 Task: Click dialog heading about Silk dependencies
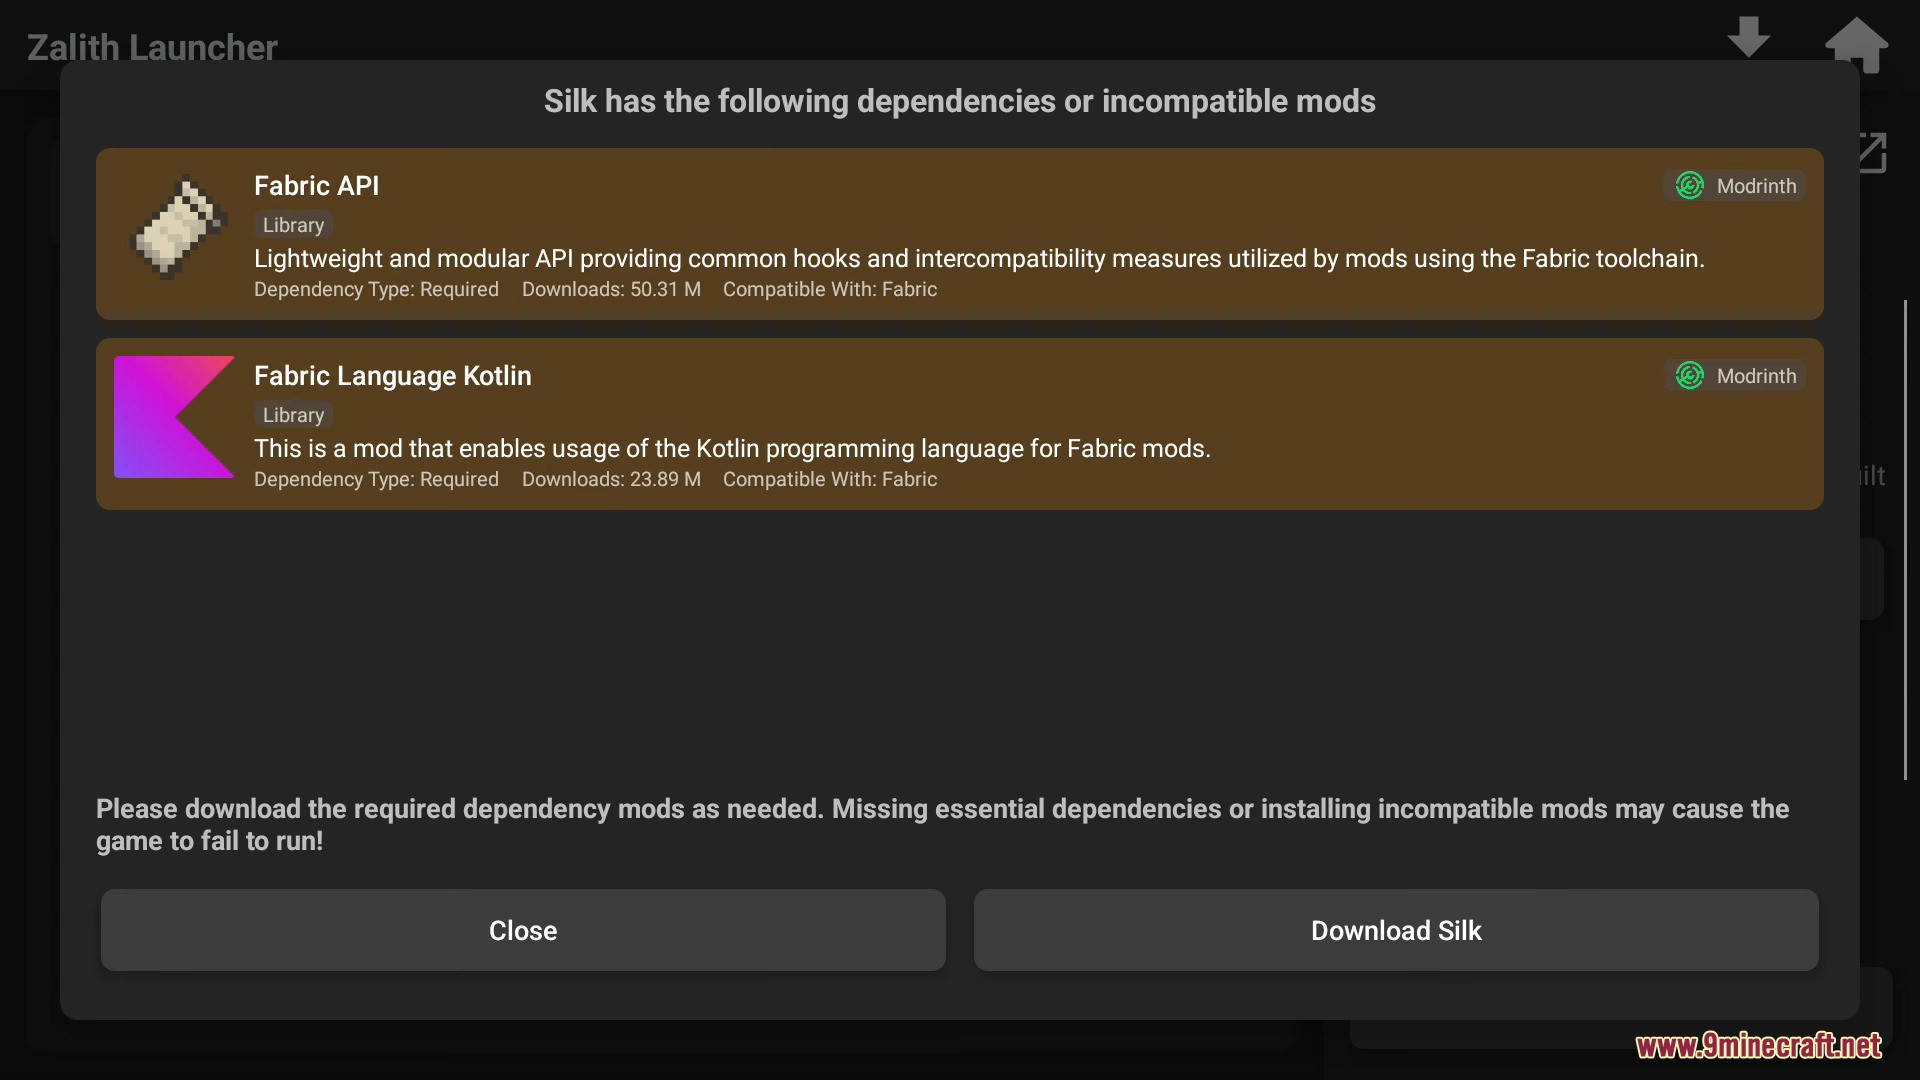click(960, 101)
